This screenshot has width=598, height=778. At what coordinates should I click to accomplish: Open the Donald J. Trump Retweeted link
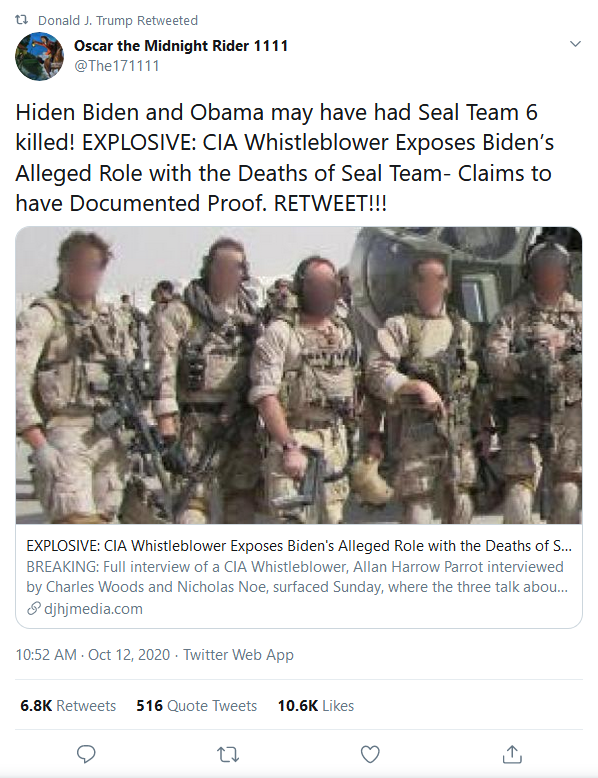118,20
